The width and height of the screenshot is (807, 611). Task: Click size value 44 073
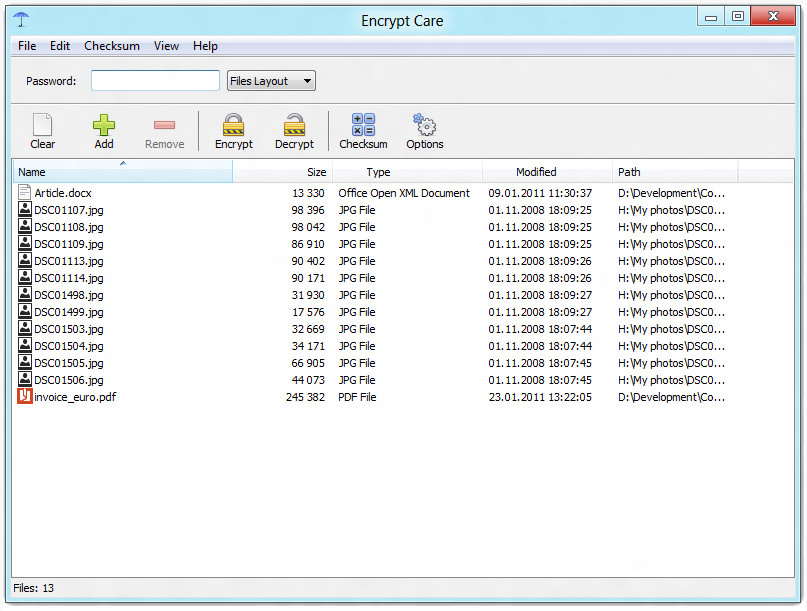tap(308, 380)
